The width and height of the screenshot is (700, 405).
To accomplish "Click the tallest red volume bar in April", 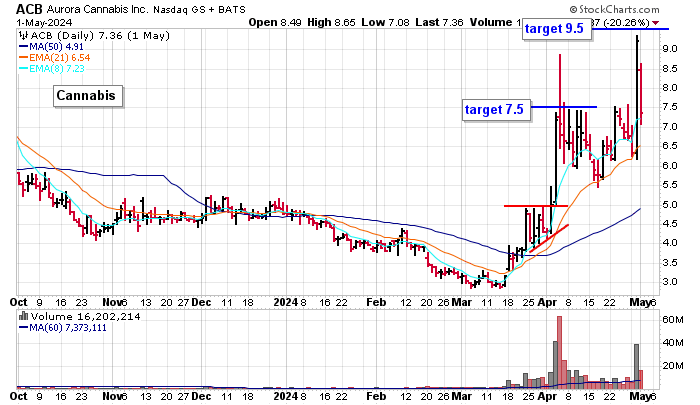I will (559, 352).
